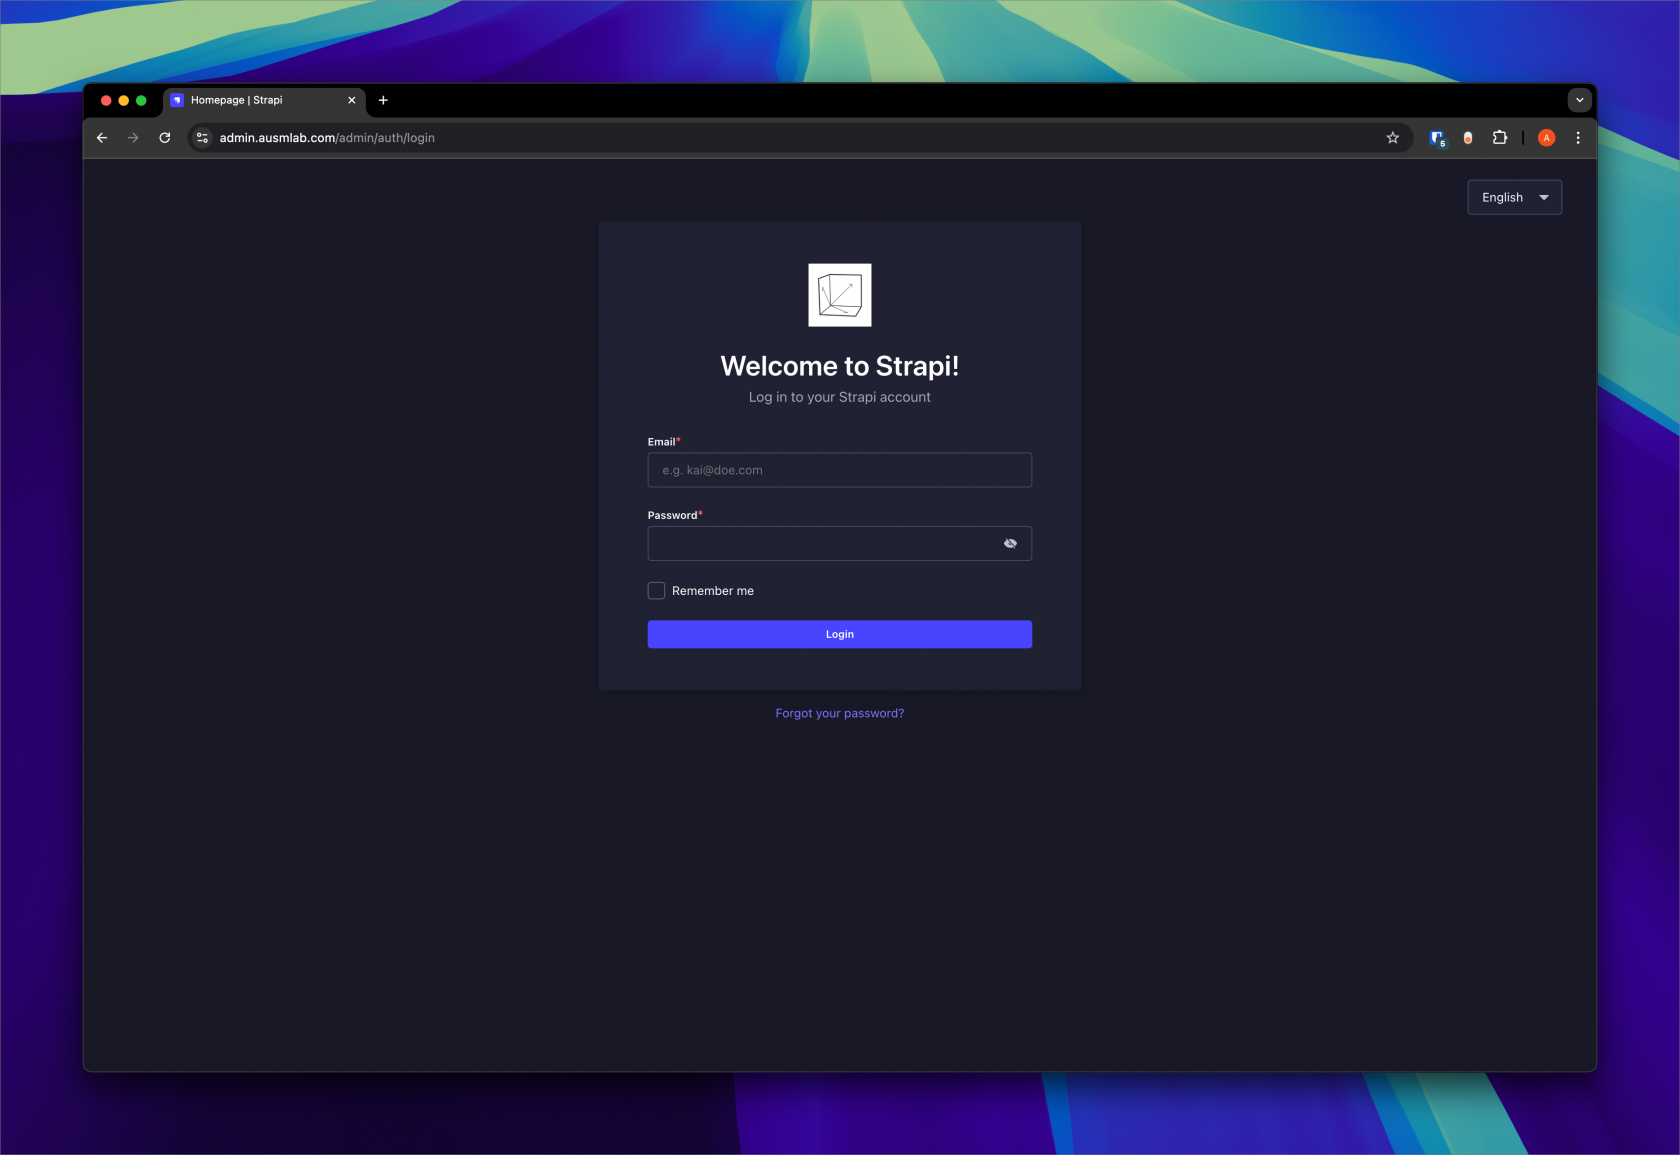The height and width of the screenshot is (1155, 1680).
Task: Bookmark this page with the star icon
Action: pos(1392,138)
